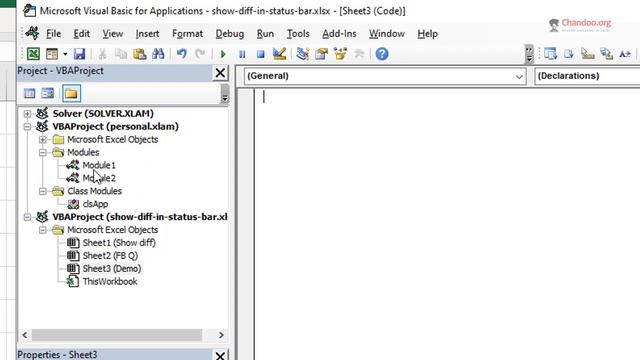640x360 pixels.
Task: Collapse show-diff Microsoft Excel Objects folder
Action: [42, 230]
